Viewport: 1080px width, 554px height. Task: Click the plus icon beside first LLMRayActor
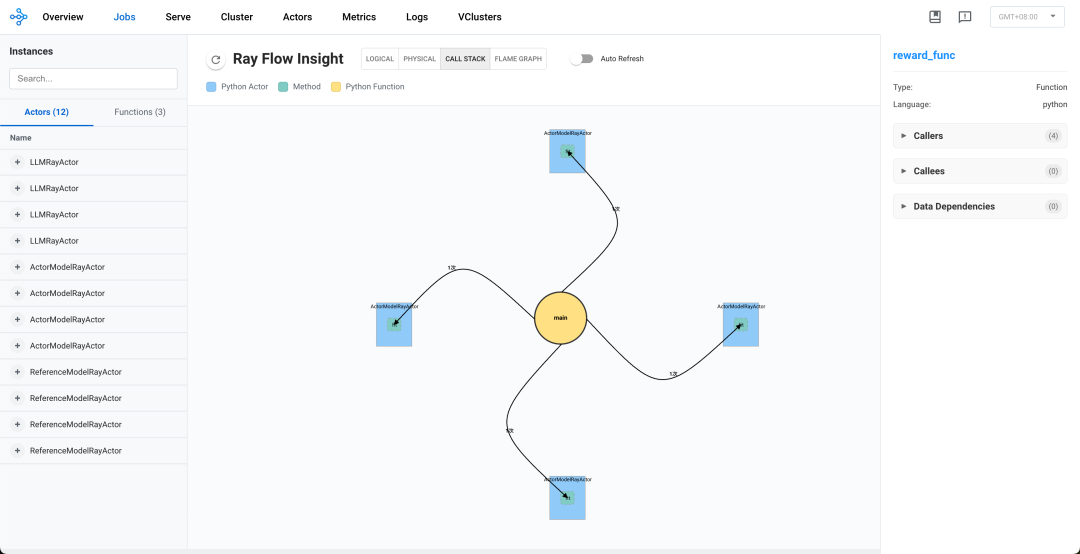click(x=17, y=162)
